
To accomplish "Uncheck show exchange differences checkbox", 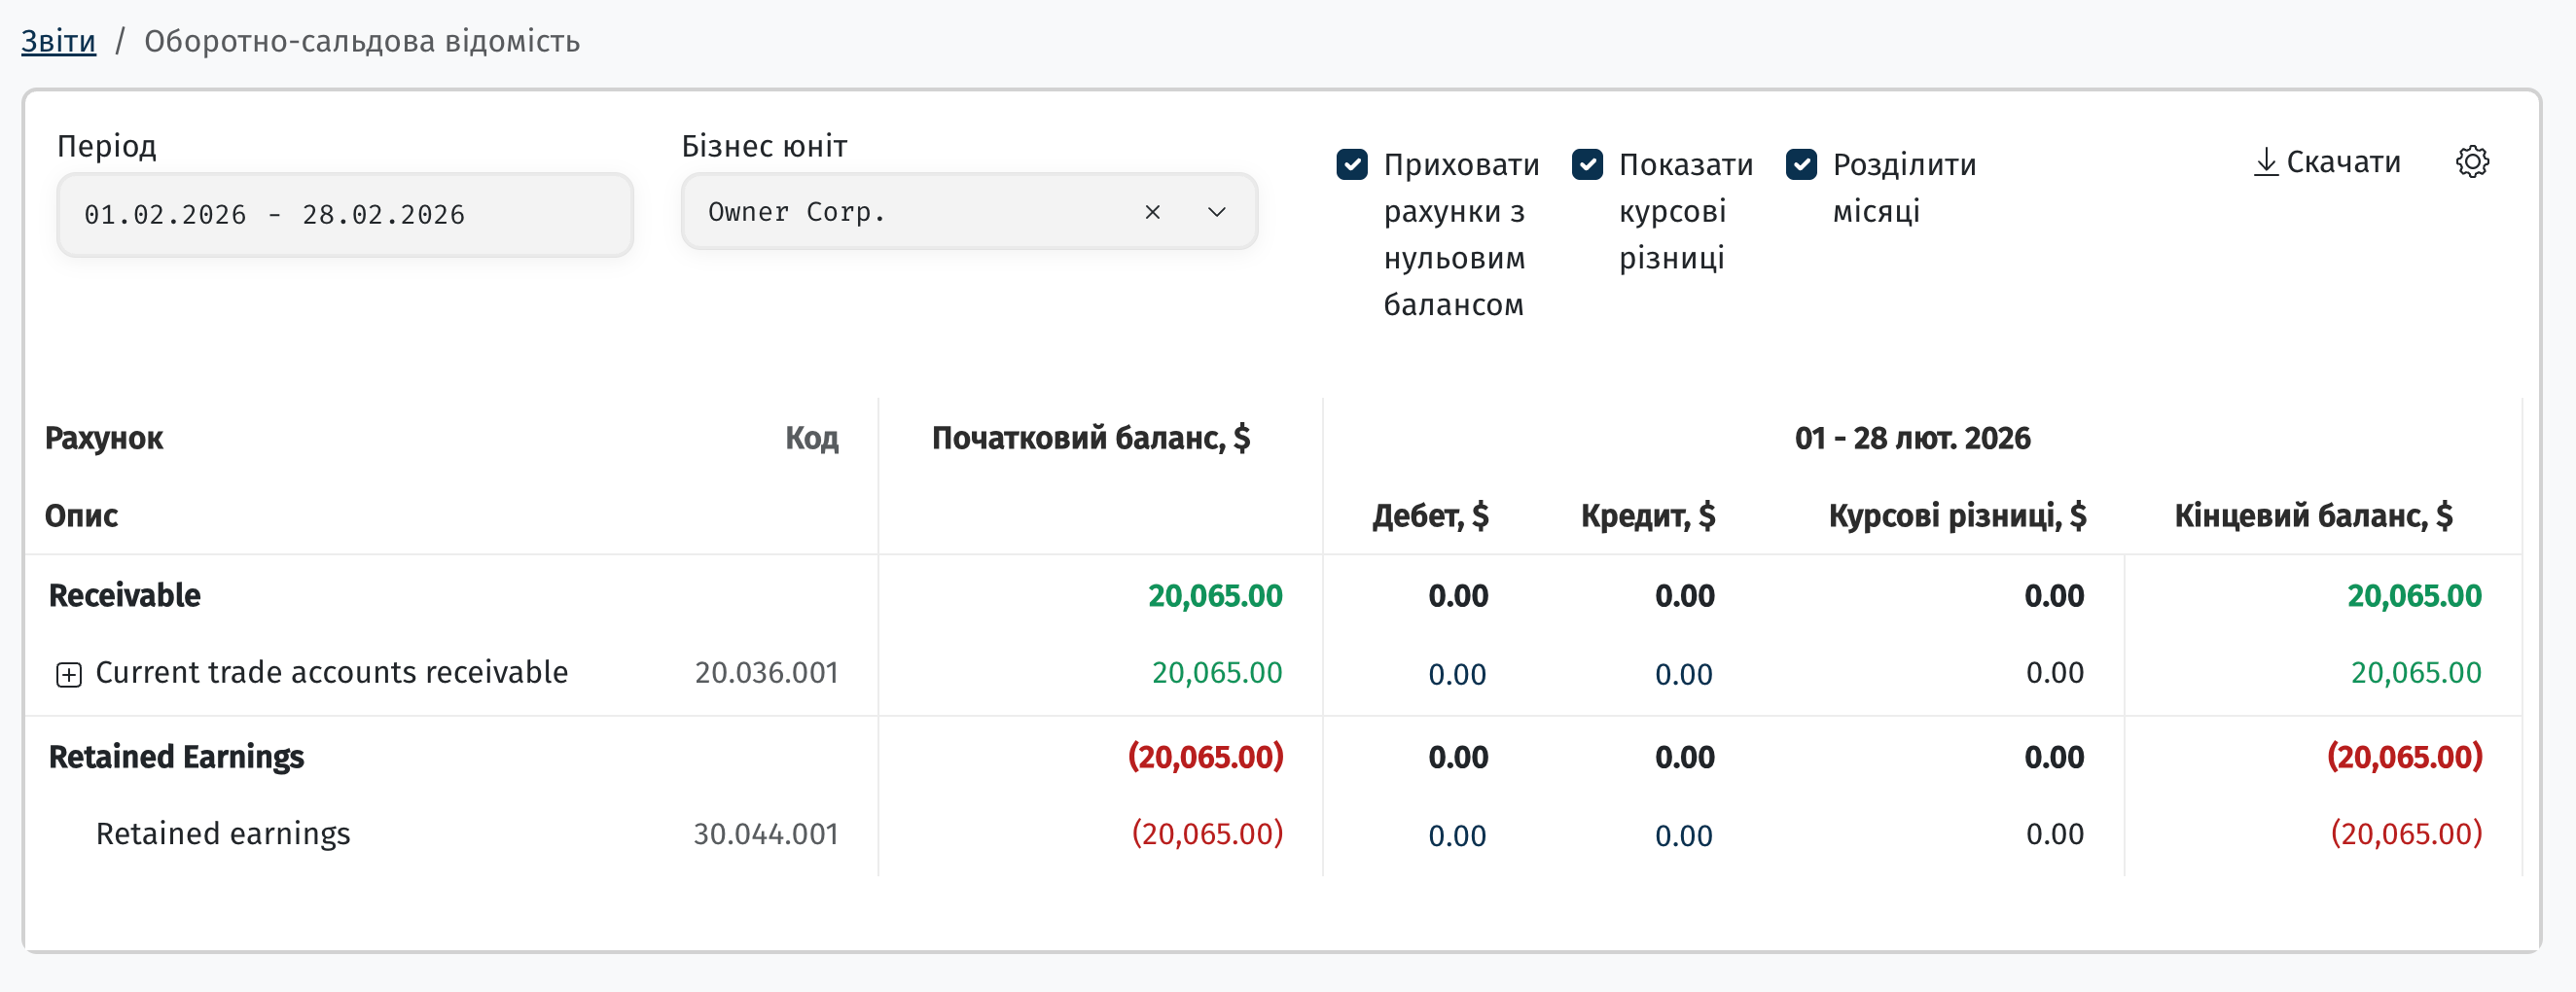I will pos(1587,164).
